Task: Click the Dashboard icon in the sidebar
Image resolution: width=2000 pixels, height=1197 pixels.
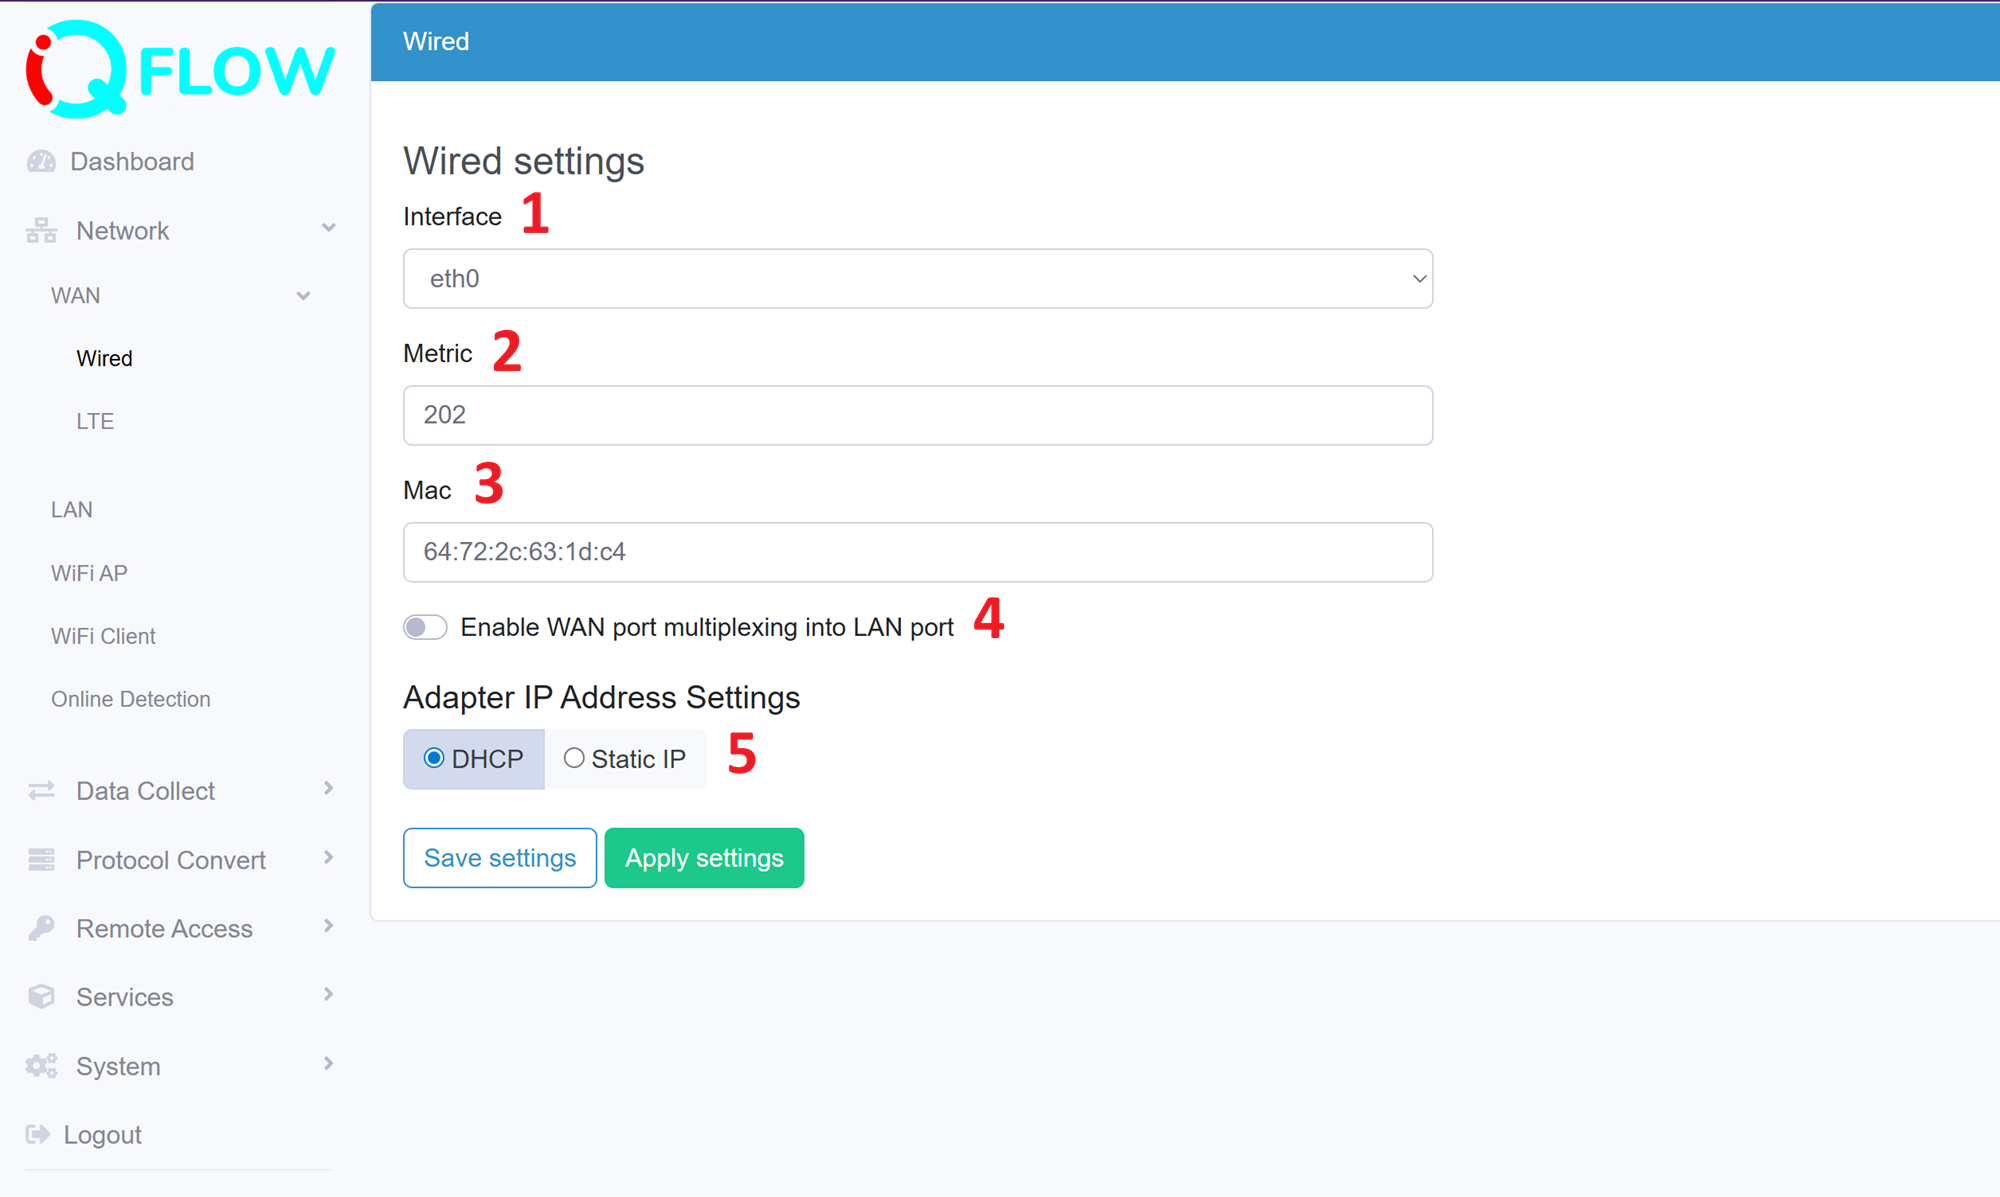Action: pos(40,161)
